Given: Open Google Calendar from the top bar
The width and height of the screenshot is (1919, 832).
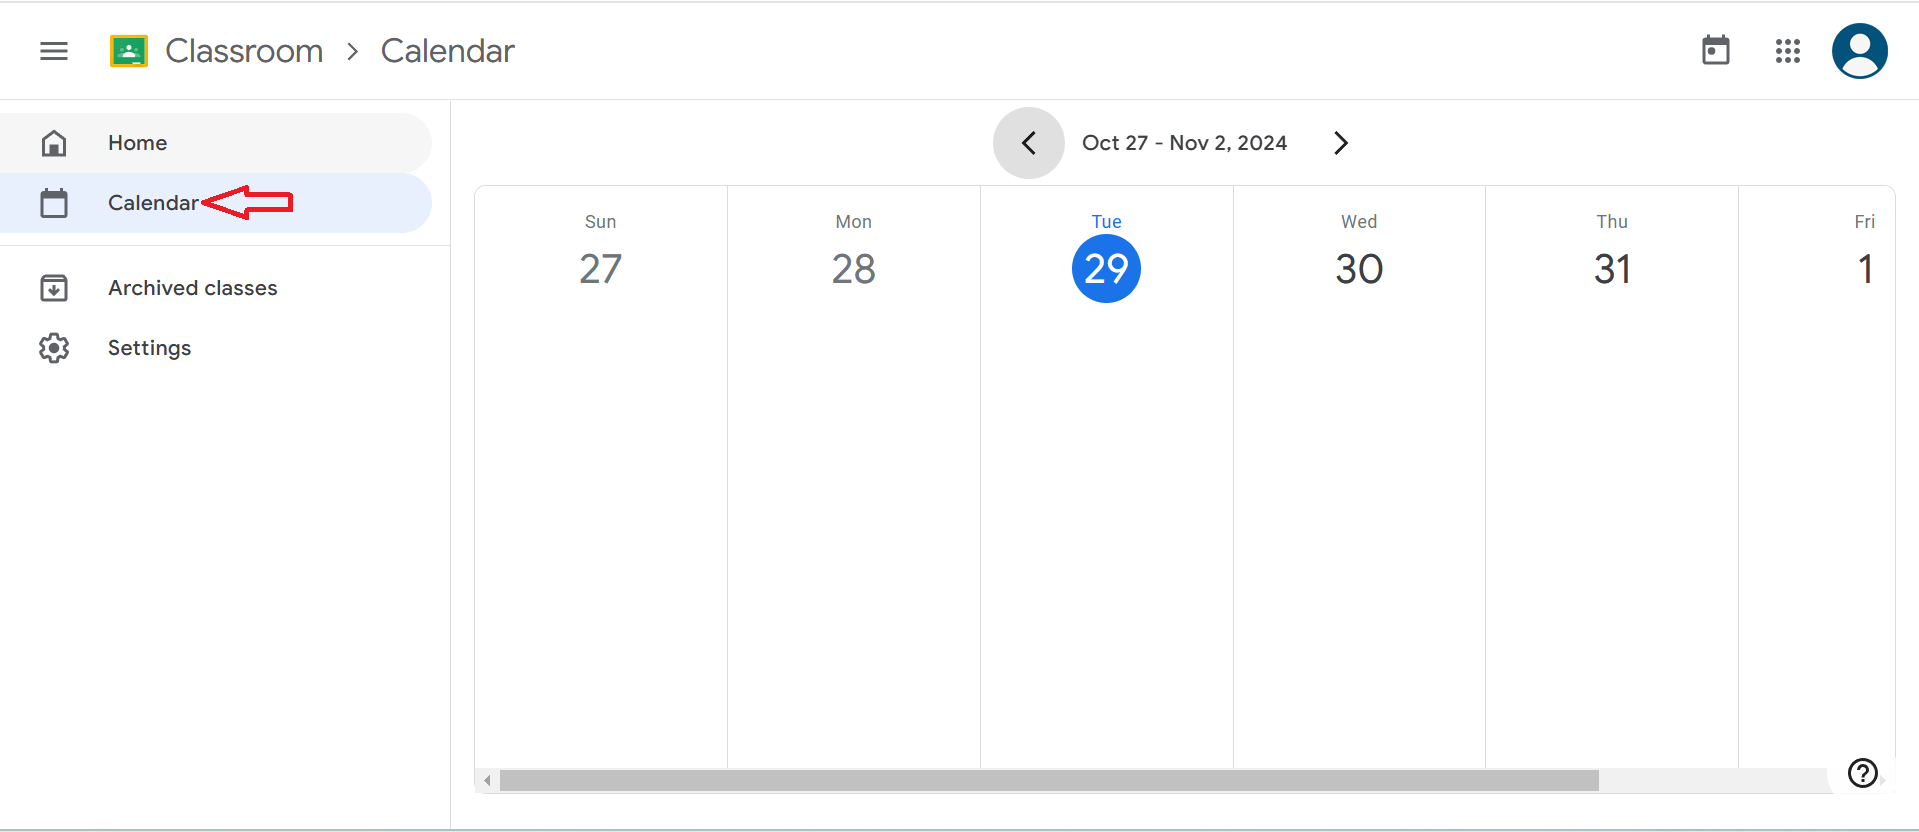Looking at the screenshot, I should click(1715, 51).
